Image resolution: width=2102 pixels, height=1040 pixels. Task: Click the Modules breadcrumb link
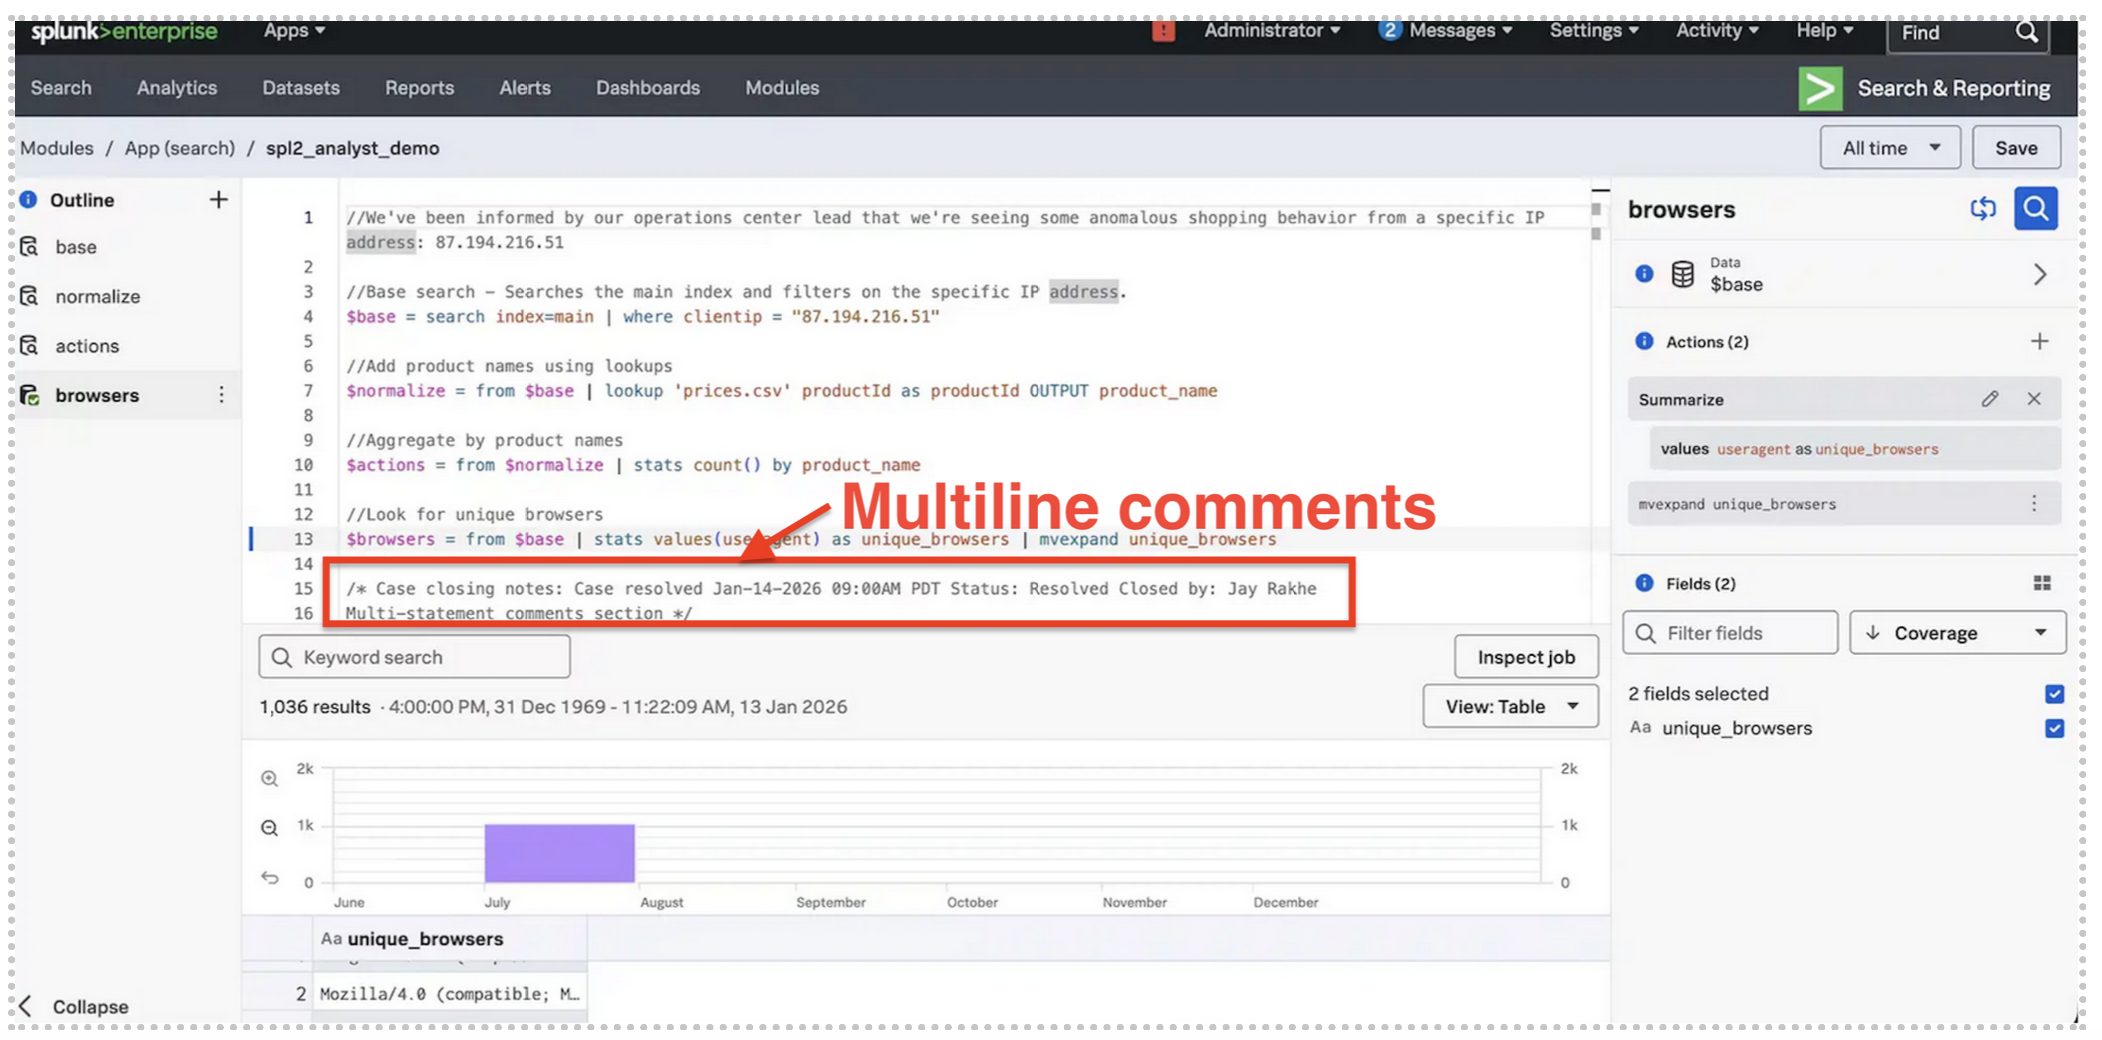tap(57, 148)
